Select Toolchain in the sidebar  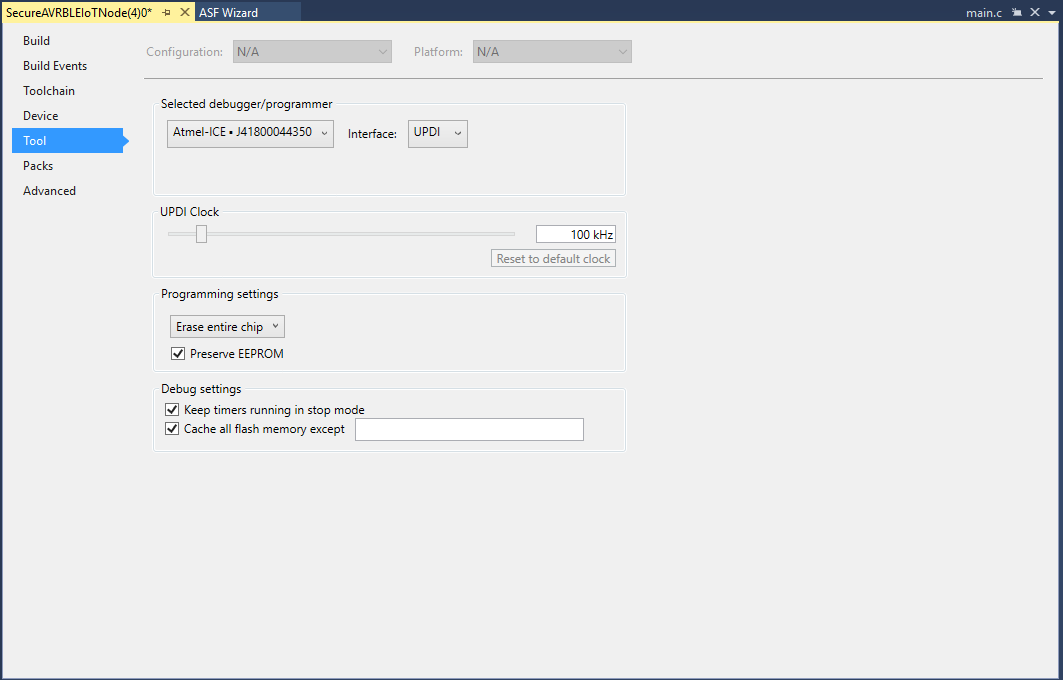[x=49, y=91]
